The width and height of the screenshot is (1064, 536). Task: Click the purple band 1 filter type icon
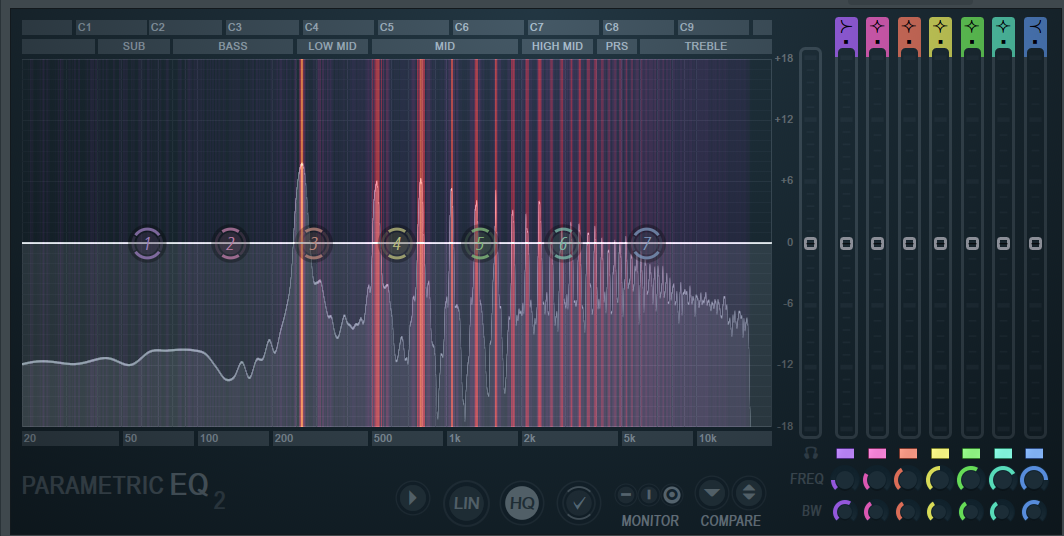[846, 27]
